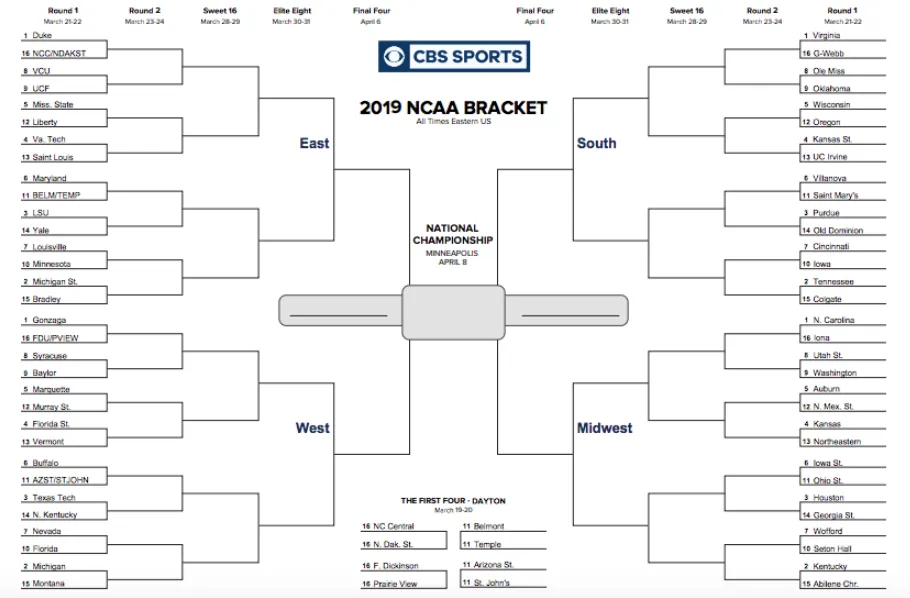The width and height of the screenshot is (910, 598).
Task: Choose 11 Belmont in First Four
Action: tap(504, 527)
